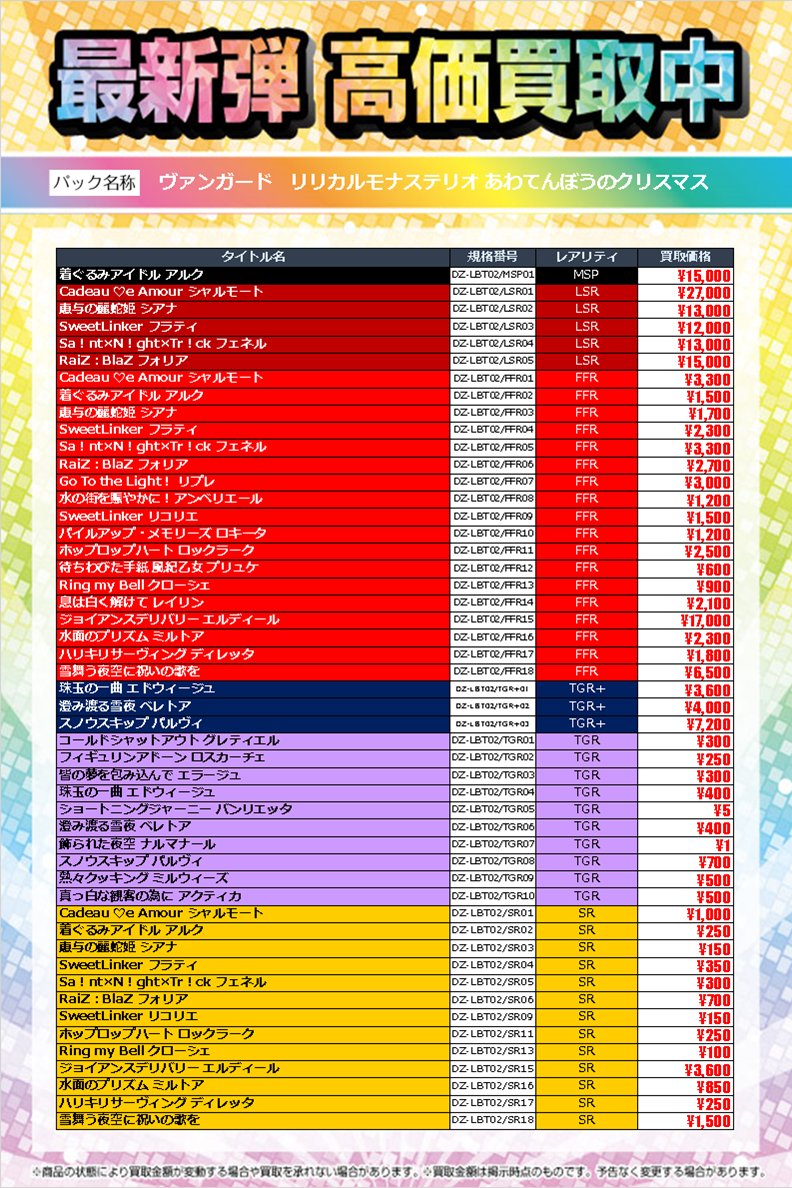Image resolution: width=792 pixels, height=1188 pixels.
Task: Click the 最新弾 高価買取中 banner title
Action: [x=396, y=82]
